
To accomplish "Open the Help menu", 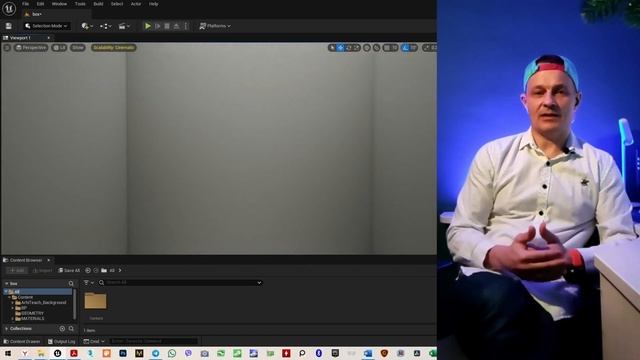I will [153, 4].
